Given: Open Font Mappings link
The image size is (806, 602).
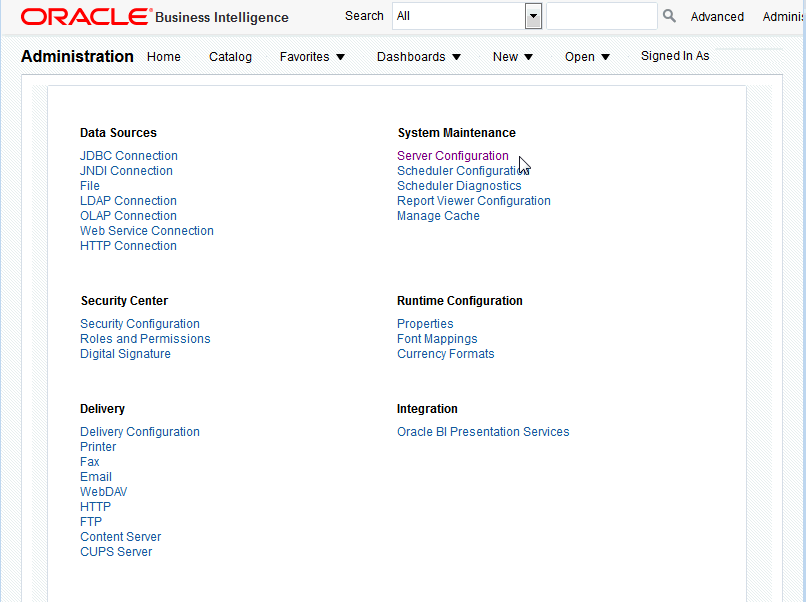Looking at the screenshot, I should pos(437,339).
